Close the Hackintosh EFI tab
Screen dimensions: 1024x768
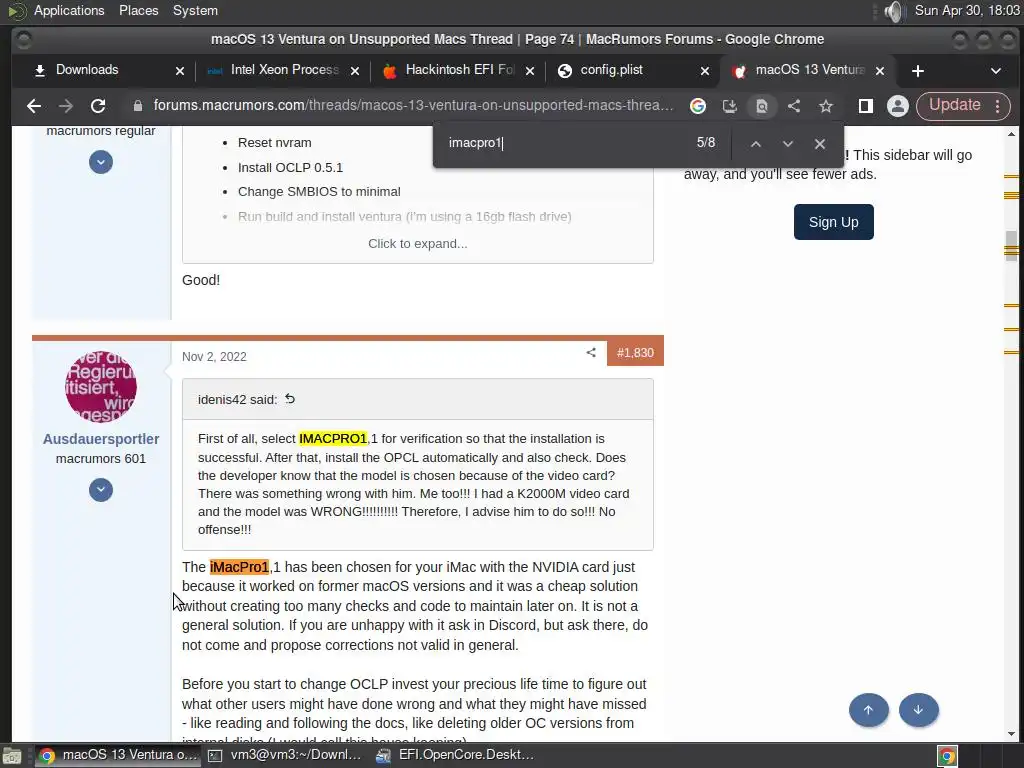pos(530,71)
